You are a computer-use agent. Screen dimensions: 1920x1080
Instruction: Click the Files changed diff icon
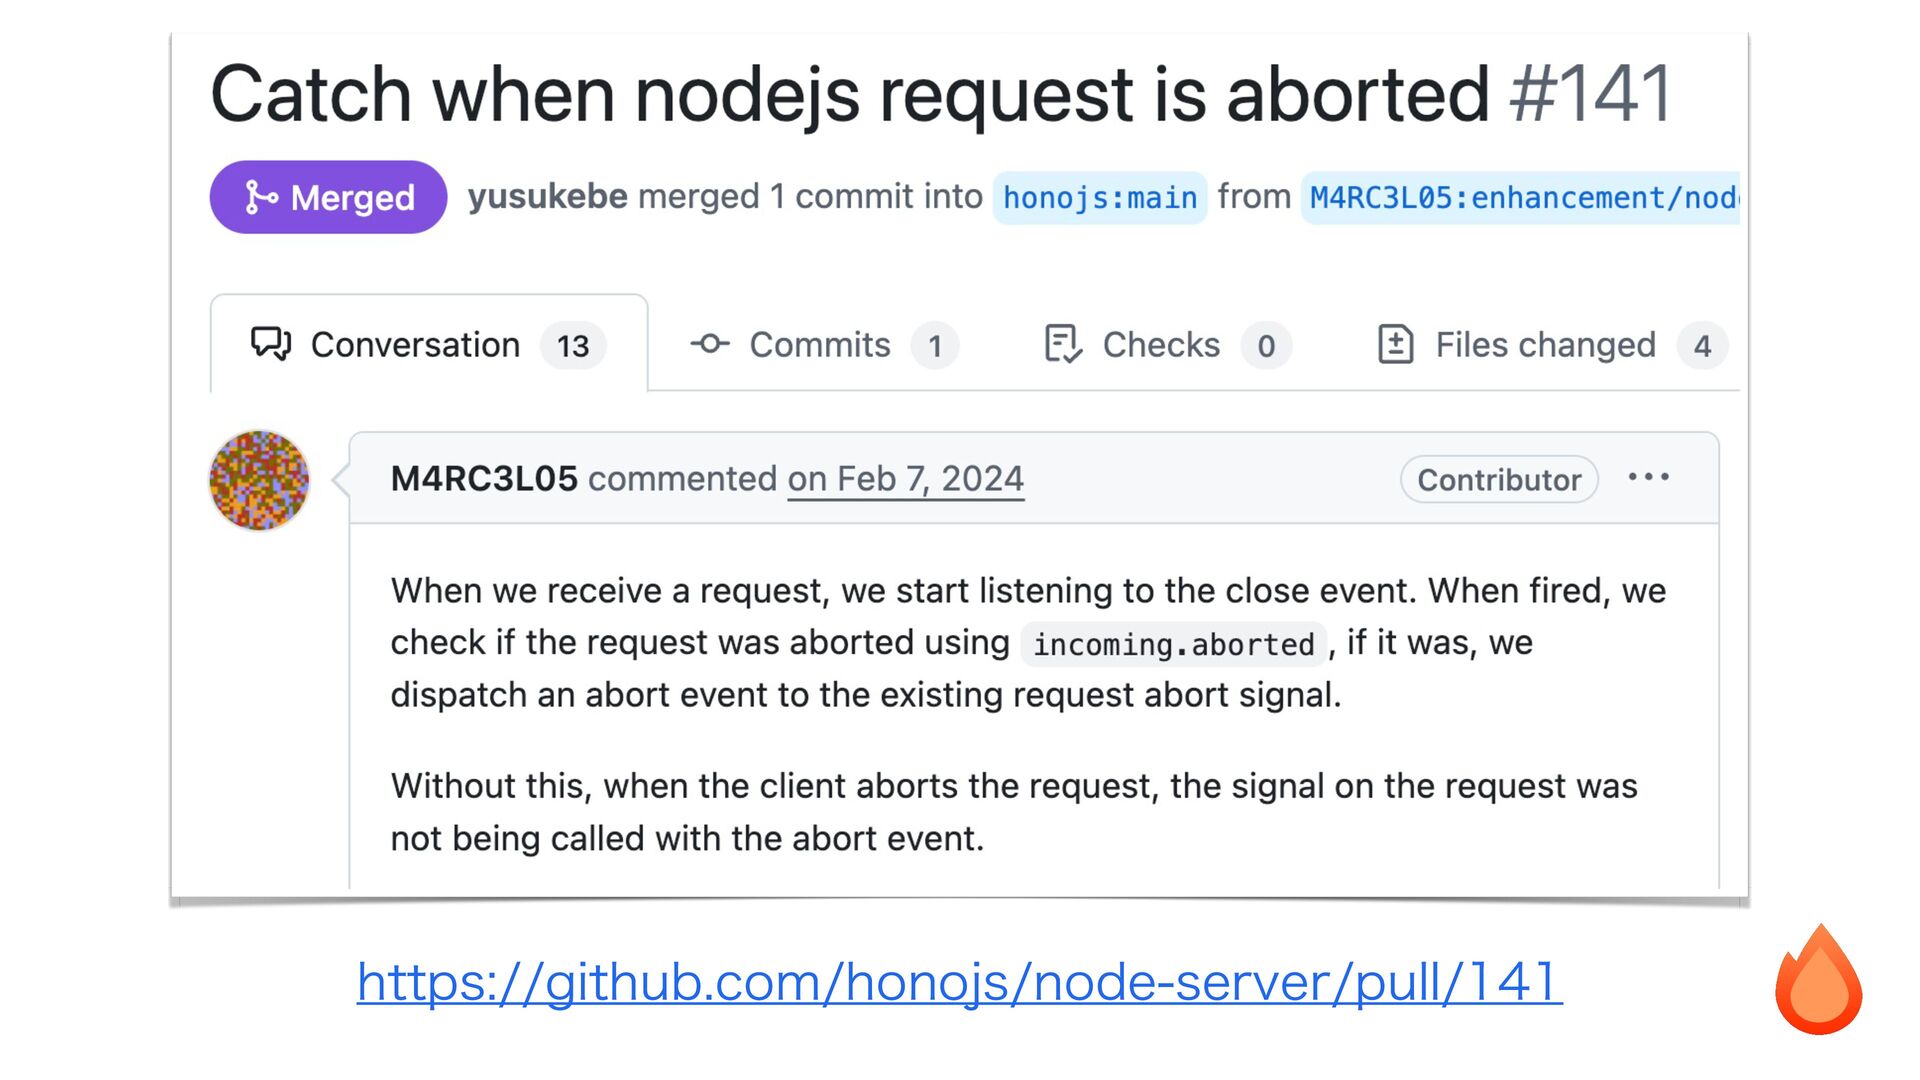pyautogui.click(x=1395, y=344)
